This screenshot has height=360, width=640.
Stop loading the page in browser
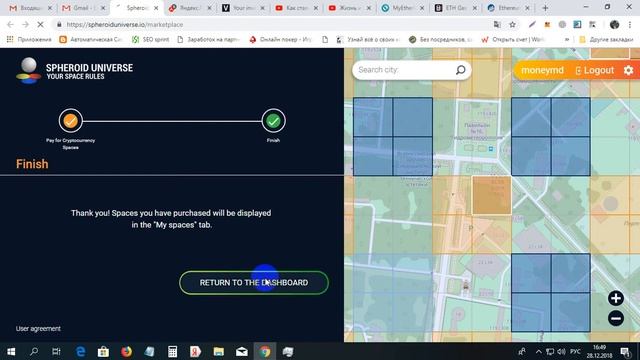point(40,24)
